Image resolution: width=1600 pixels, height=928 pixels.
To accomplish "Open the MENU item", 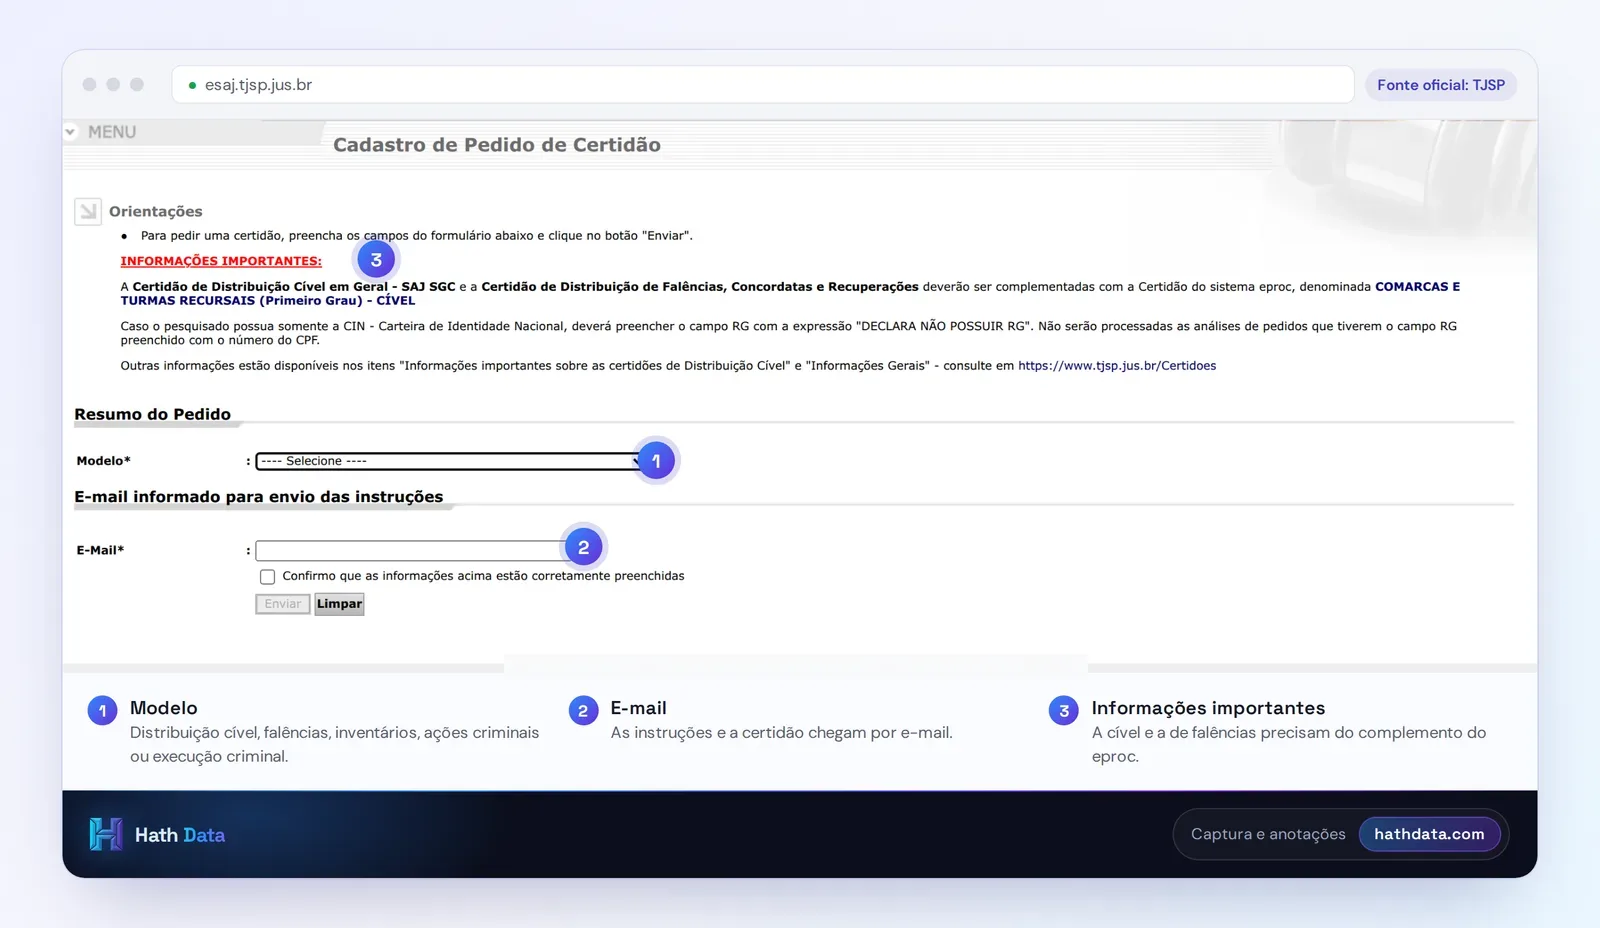I will [111, 132].
